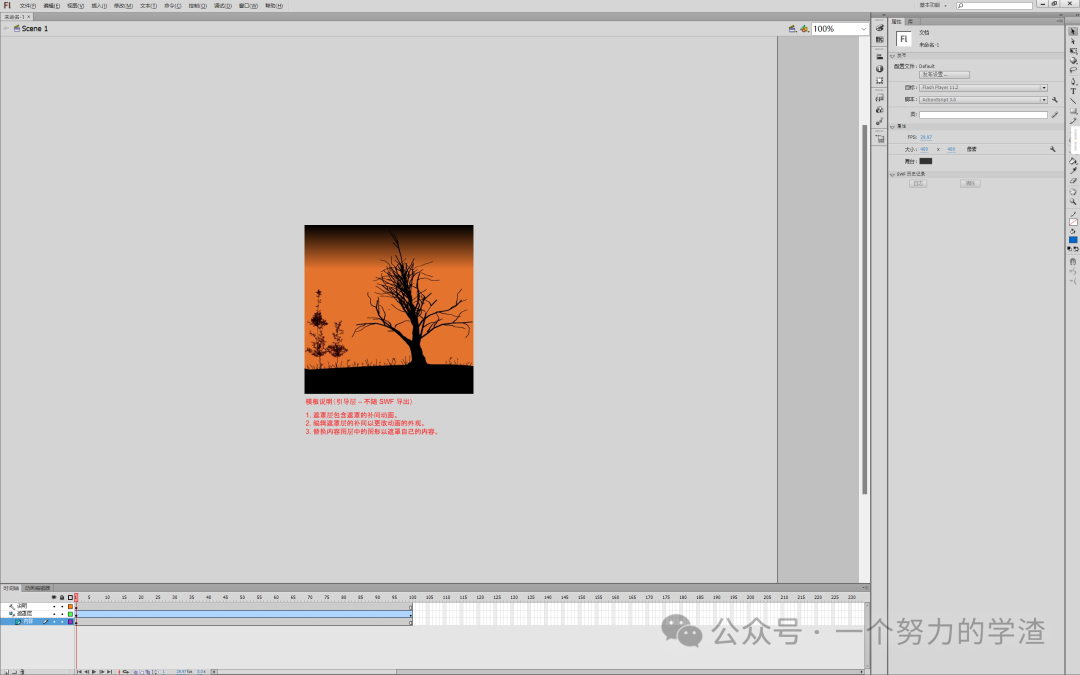Toggle visibility dot of 遮罩层 mask layer
This screenshot has width=1080, height=675.
pyautogui.click(x=54, y=613)
